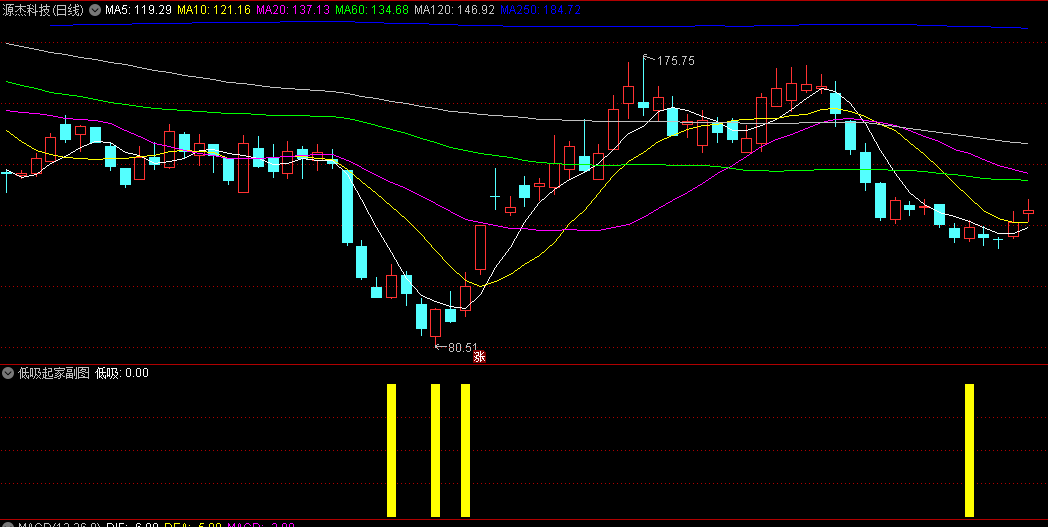Click the 175.75 high price label
This screenshot has width=1048, height=527.
click(676, 61)
